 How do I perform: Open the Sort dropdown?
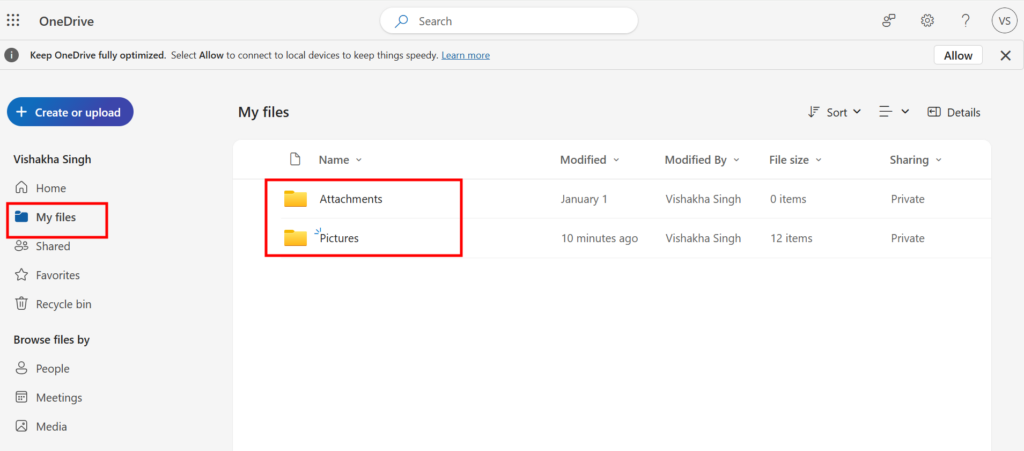pos(834,112)
